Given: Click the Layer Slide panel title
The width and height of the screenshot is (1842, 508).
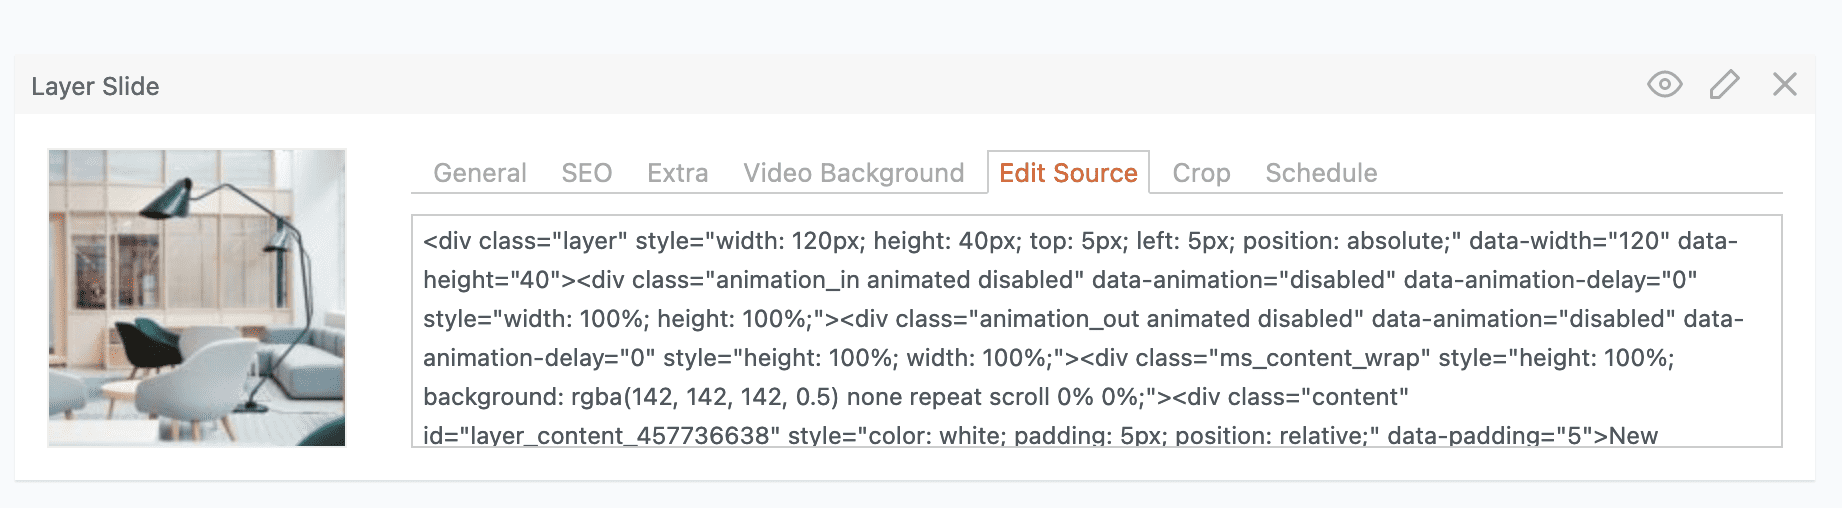Looking at the screenshot, I should tap(95, 87).
